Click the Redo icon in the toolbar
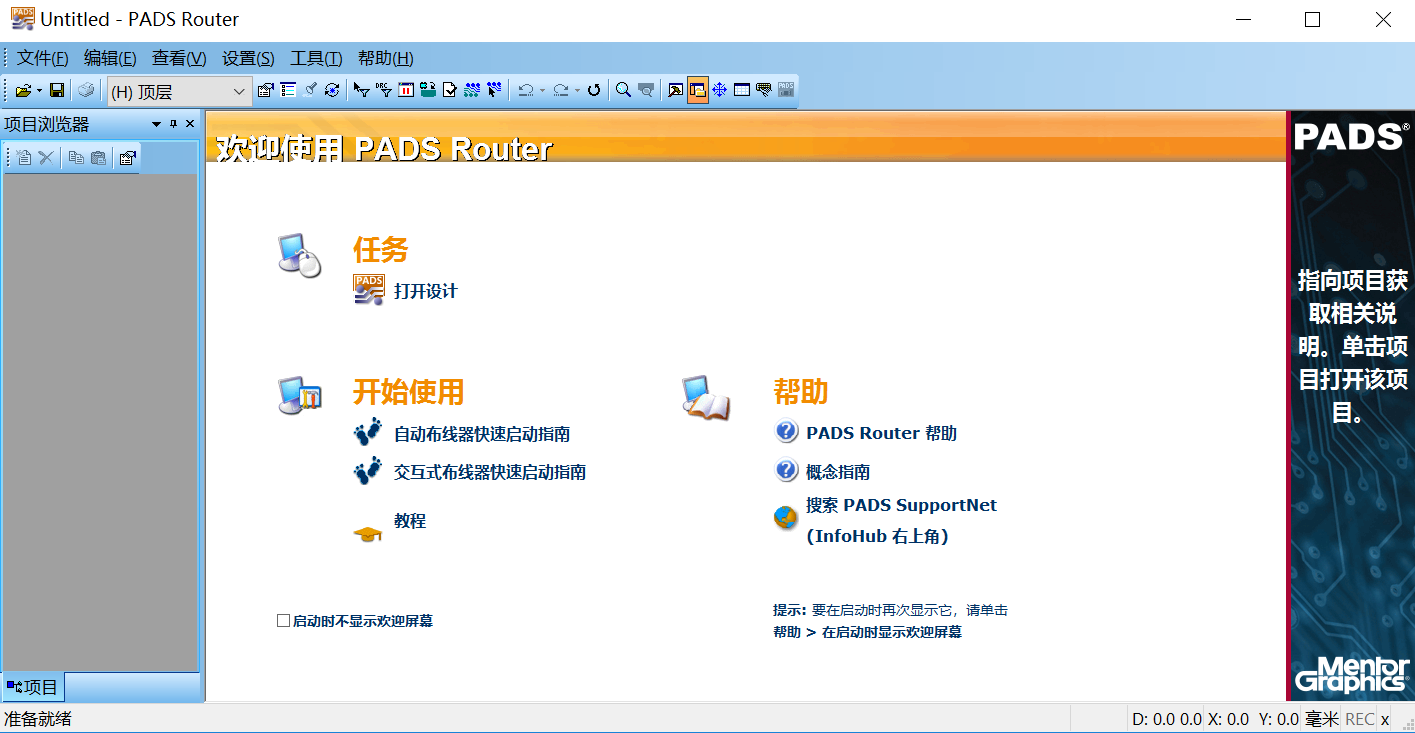Image resolution: width=1415 pixels, height=733 pixels. point(562,90)
